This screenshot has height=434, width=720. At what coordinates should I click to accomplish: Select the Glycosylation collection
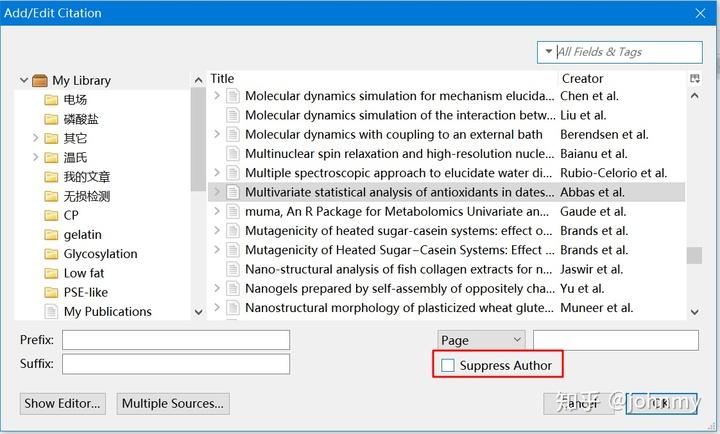[101, 254]
